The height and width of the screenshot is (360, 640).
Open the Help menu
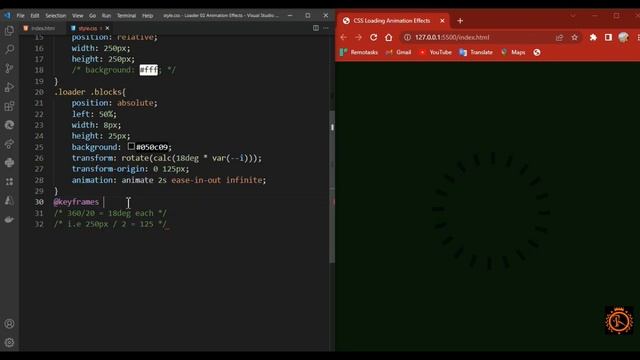click(x=147, y=16)
